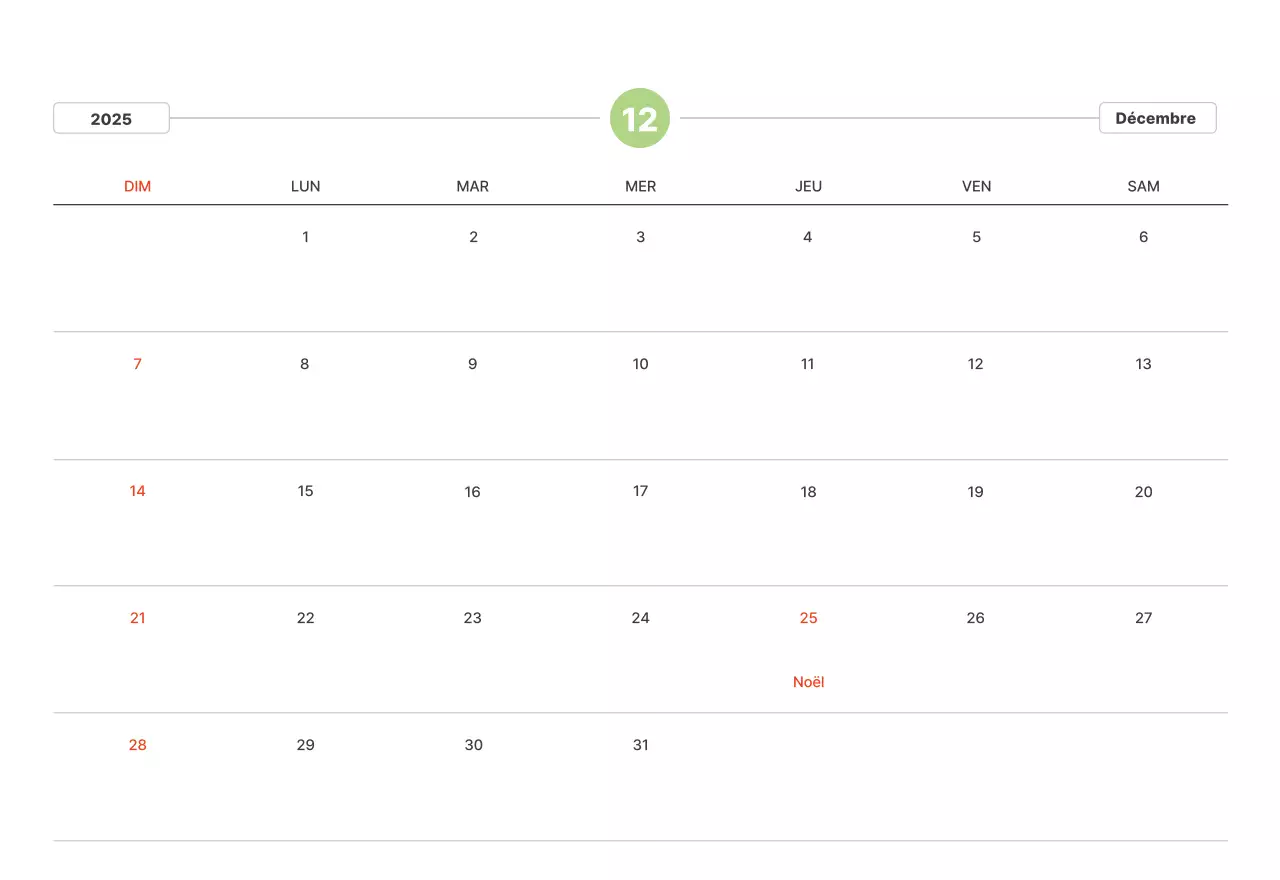Click date 22 in calendar

305,618
